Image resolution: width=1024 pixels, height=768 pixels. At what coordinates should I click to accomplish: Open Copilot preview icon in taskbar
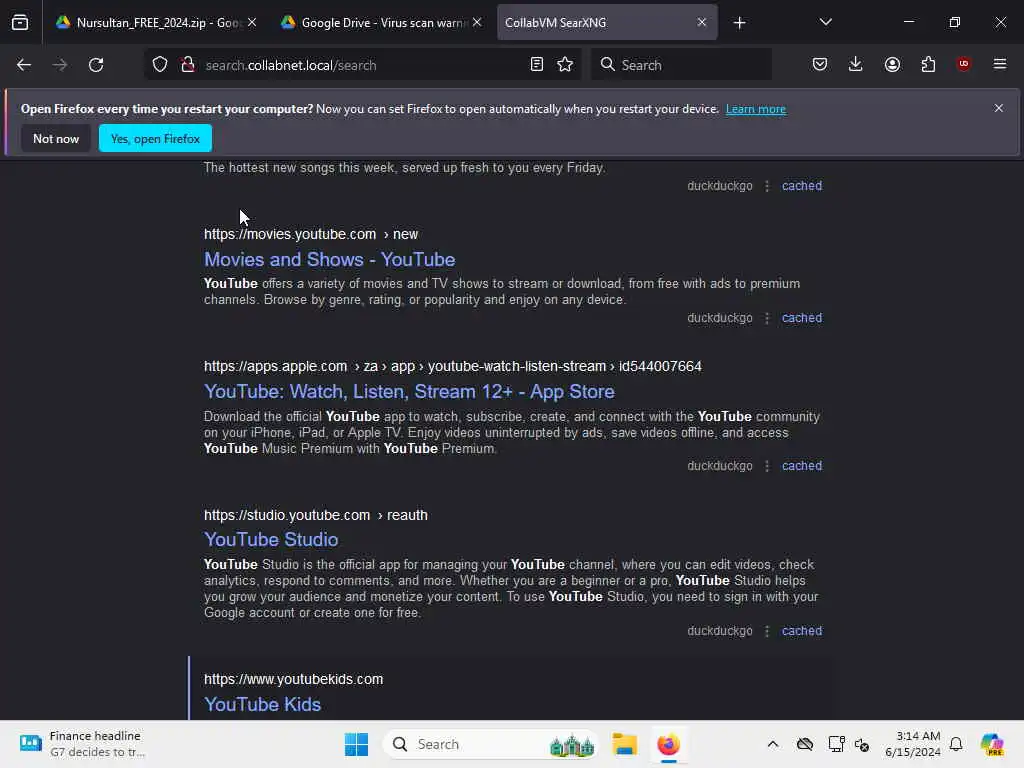[x=991, y=744]
